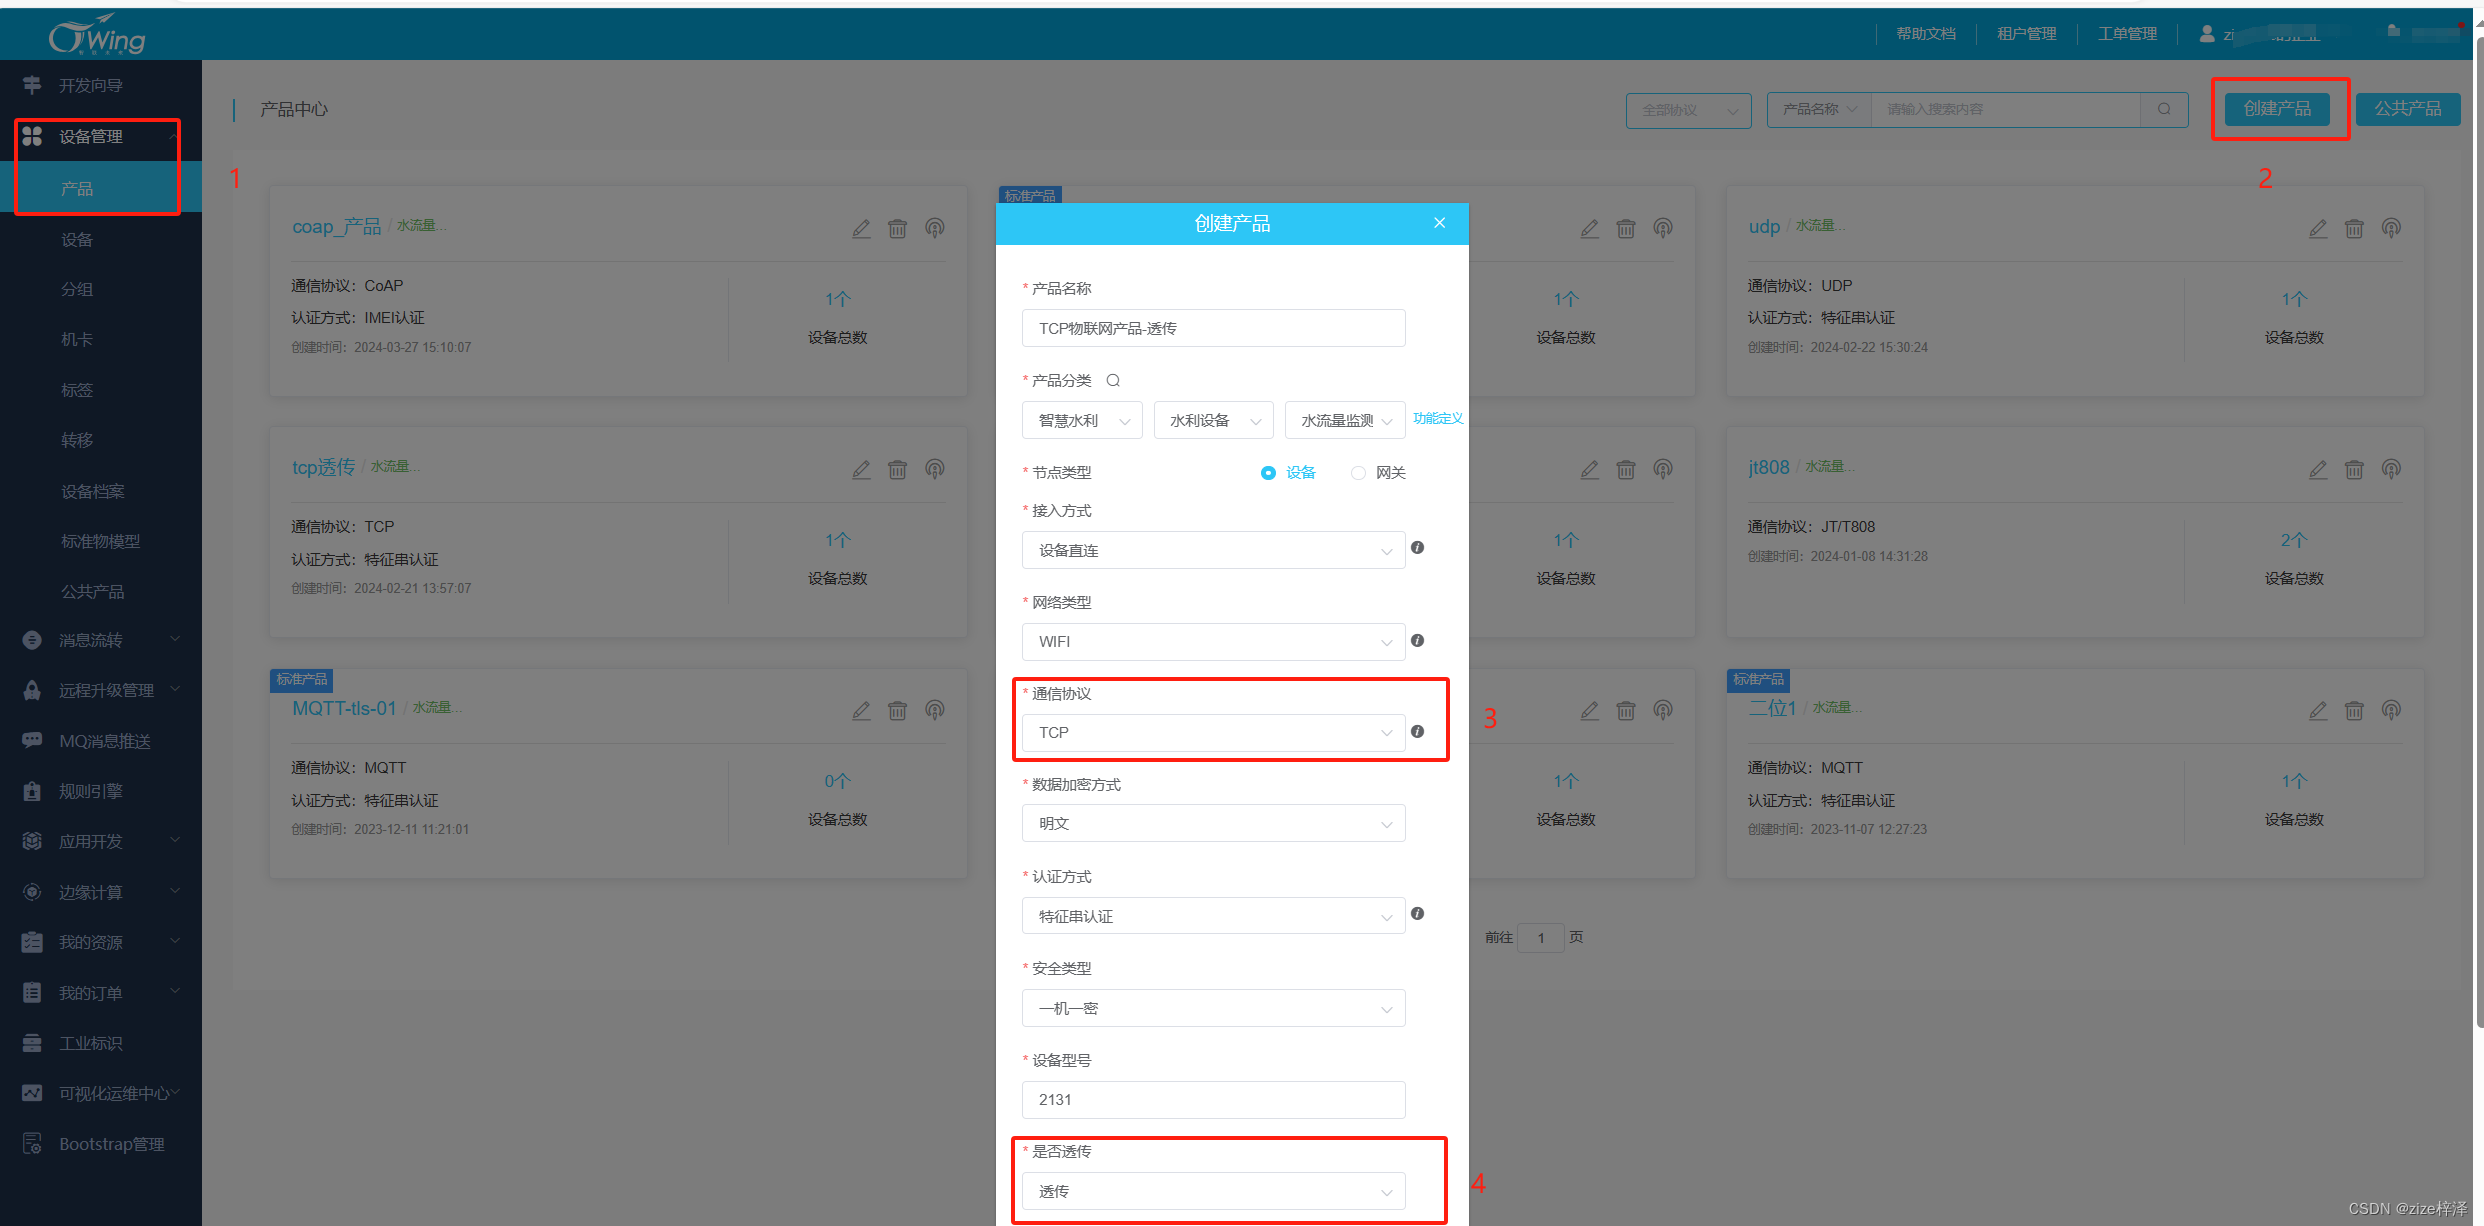This screenshot has width=2484, height=1226.
Task: Click the 功能定义 link
Action: point(1438,419)
